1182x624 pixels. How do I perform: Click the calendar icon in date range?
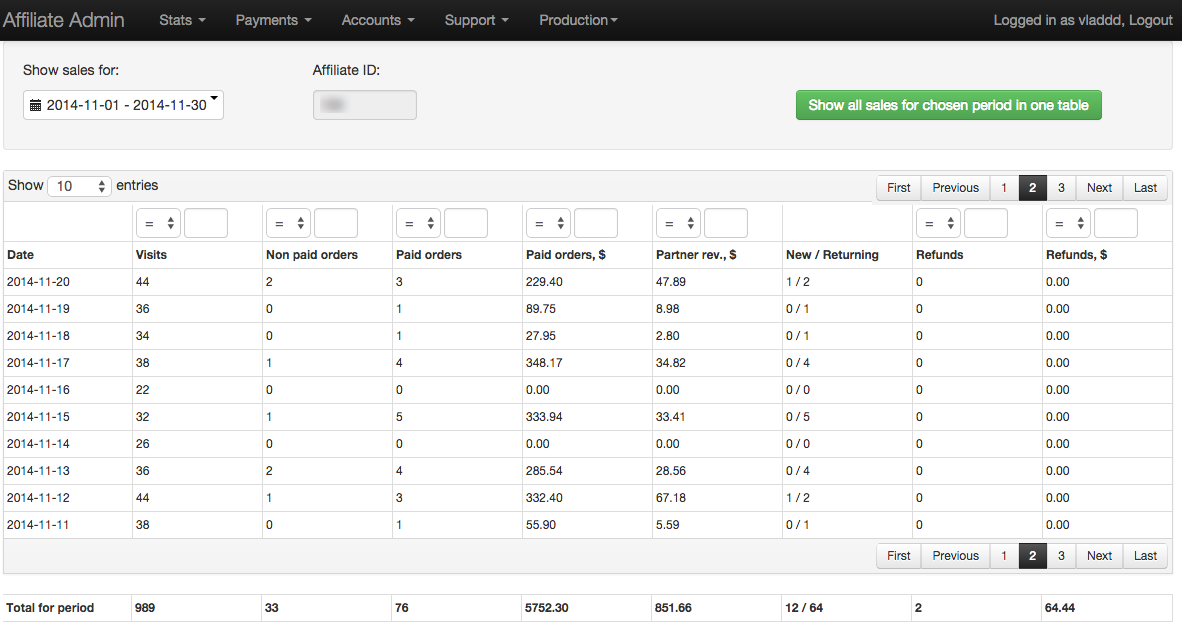[x=36, y=105]
